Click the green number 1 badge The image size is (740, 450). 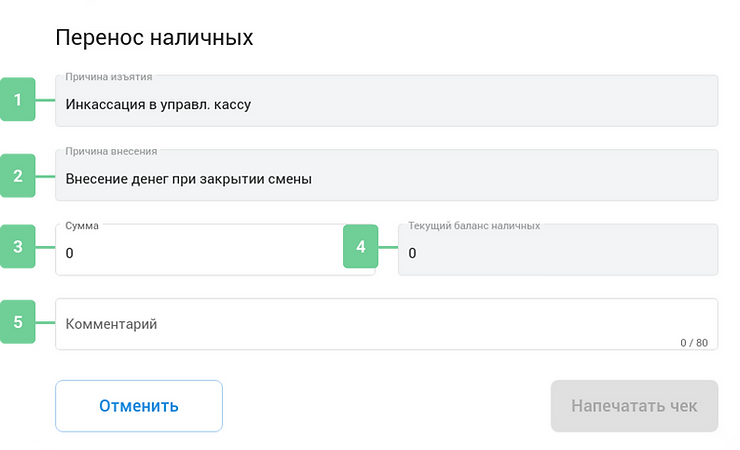point(17,100)
